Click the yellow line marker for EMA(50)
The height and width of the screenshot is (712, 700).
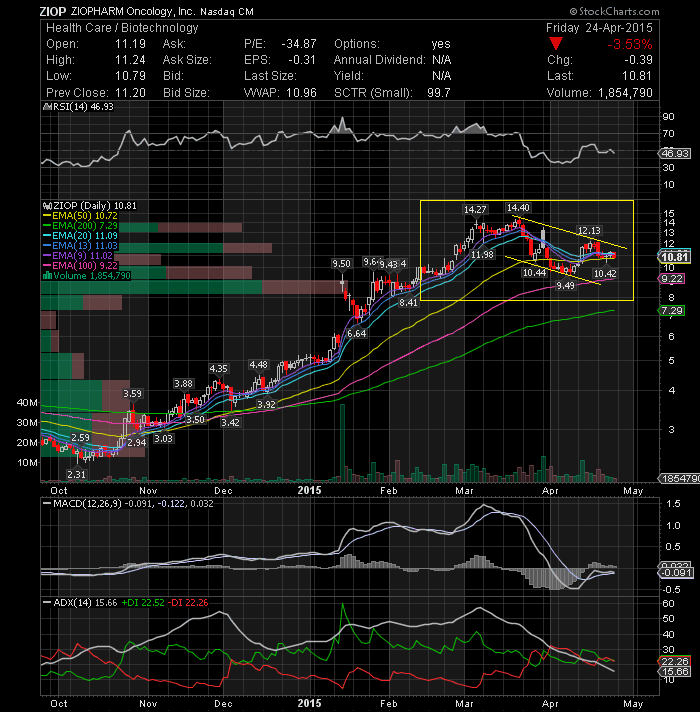click(x=47, y=216)
